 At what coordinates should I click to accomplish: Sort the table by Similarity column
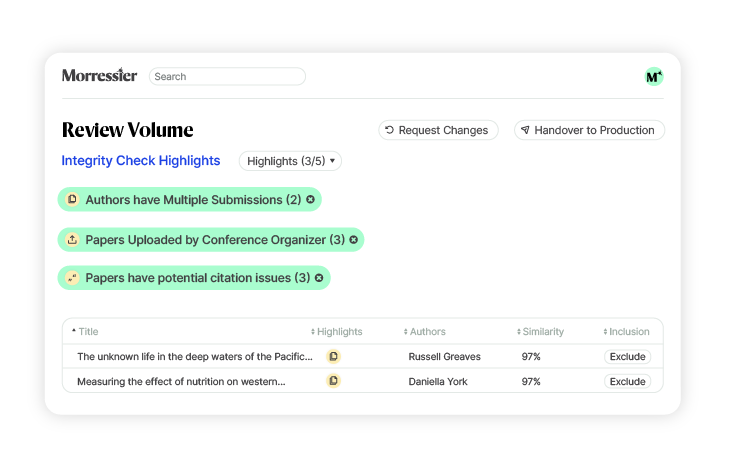[540, 331]
